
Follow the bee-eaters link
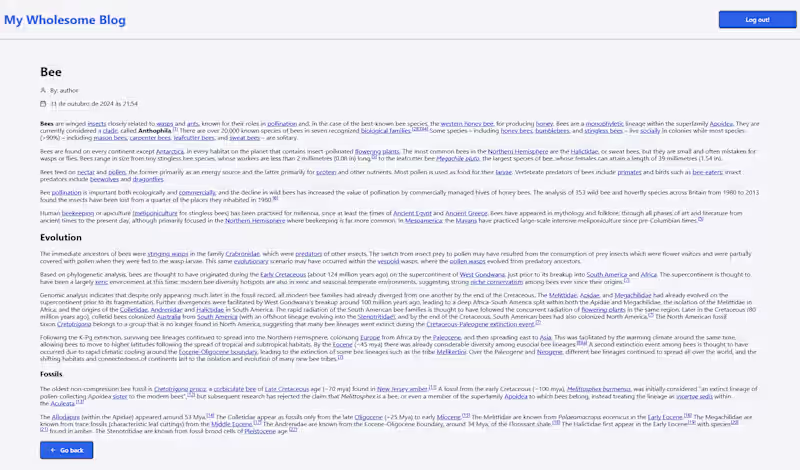click(x=707, y=172)
